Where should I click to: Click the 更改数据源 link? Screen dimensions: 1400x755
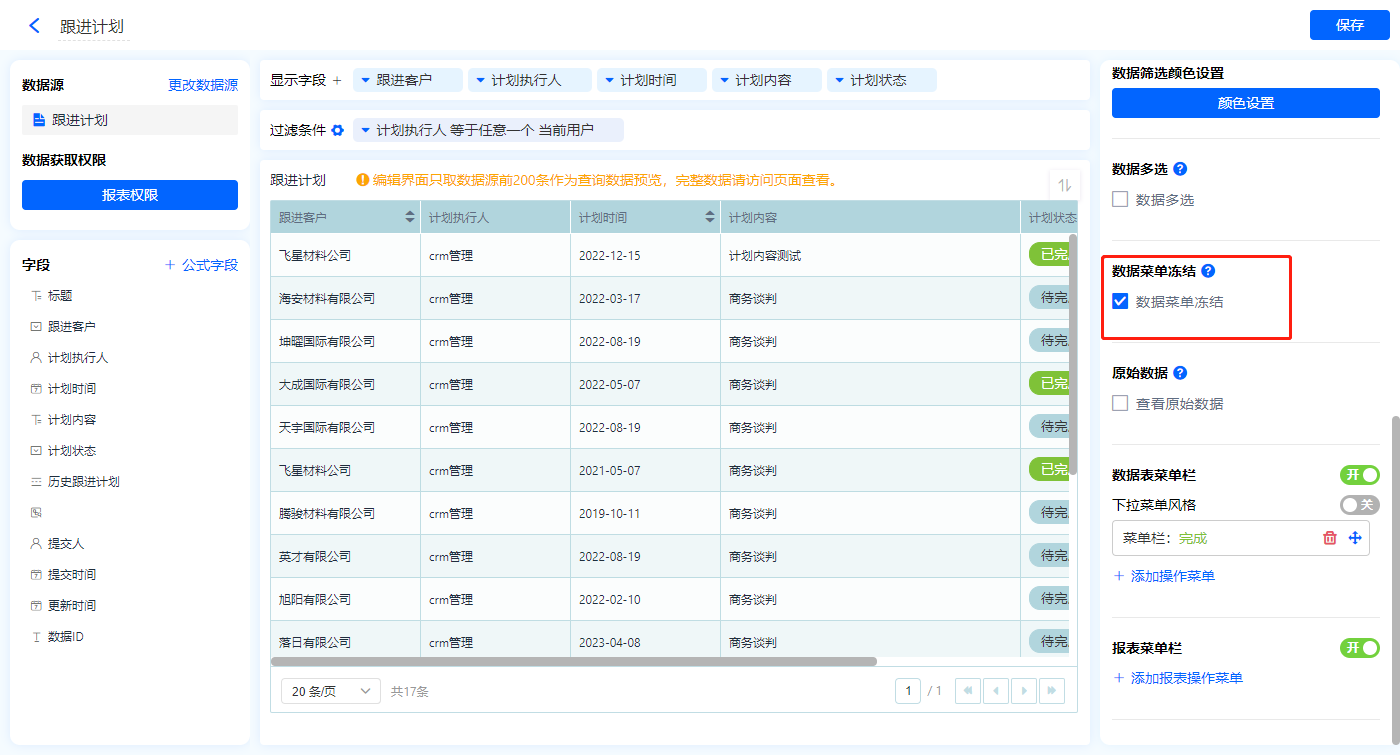(x=203, y=86)
